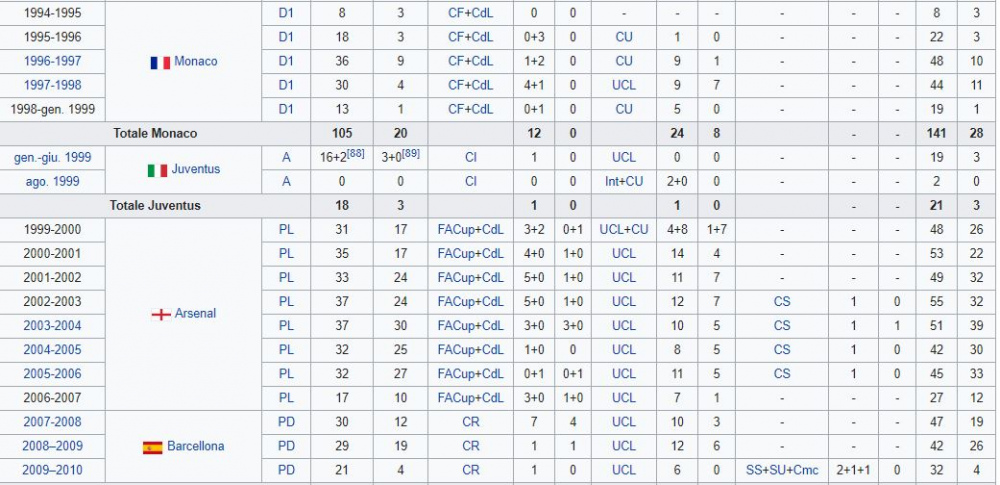The width and height of the screenshot is (1000, 485).
Task: Open the Juventus club link
Action: click(x=196, y=169)
